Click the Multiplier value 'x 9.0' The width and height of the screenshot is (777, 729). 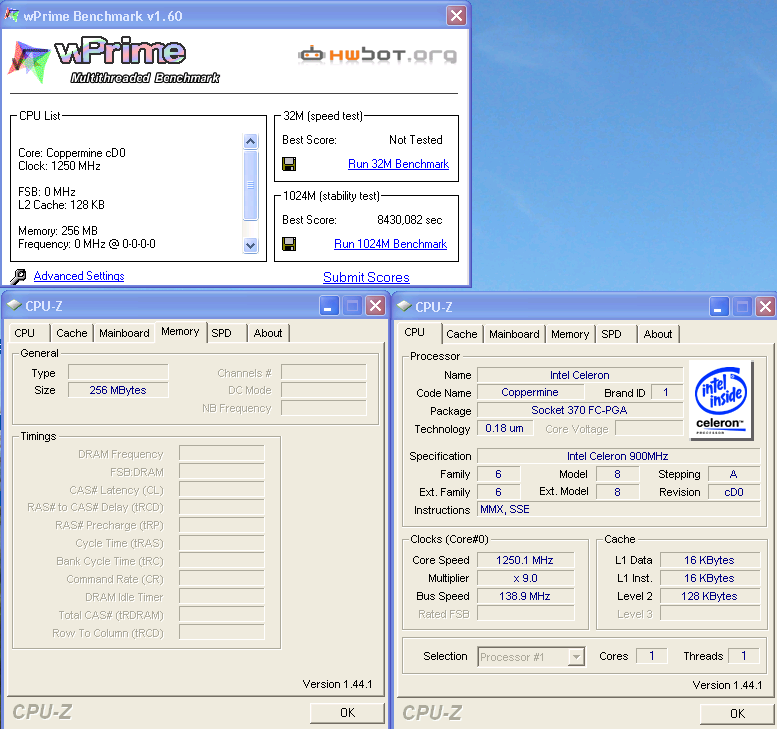tap(525, 578)
